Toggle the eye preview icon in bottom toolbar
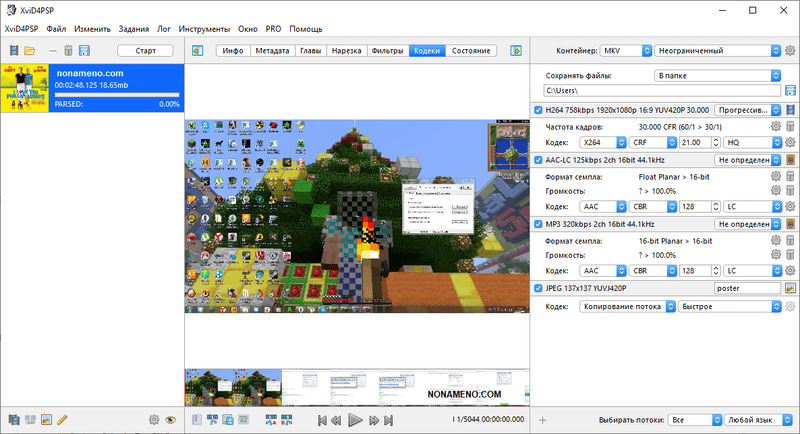 click(170, 420)
